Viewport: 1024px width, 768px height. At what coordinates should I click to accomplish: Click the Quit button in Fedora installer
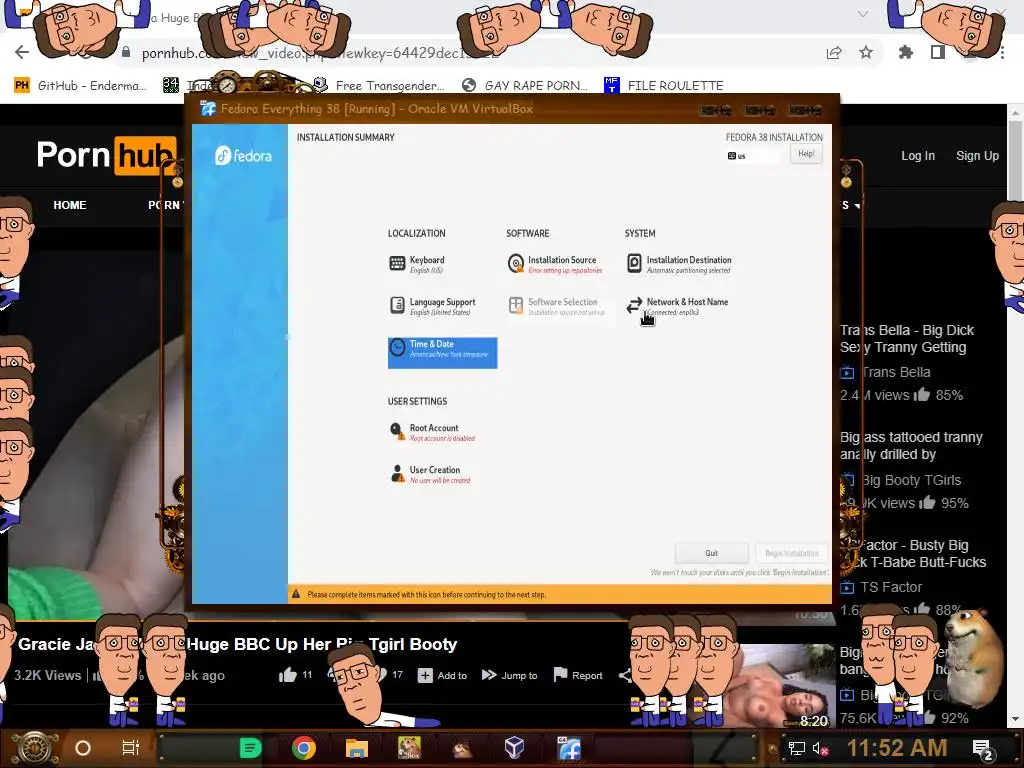pyautogui.click(x=711, y=553)
